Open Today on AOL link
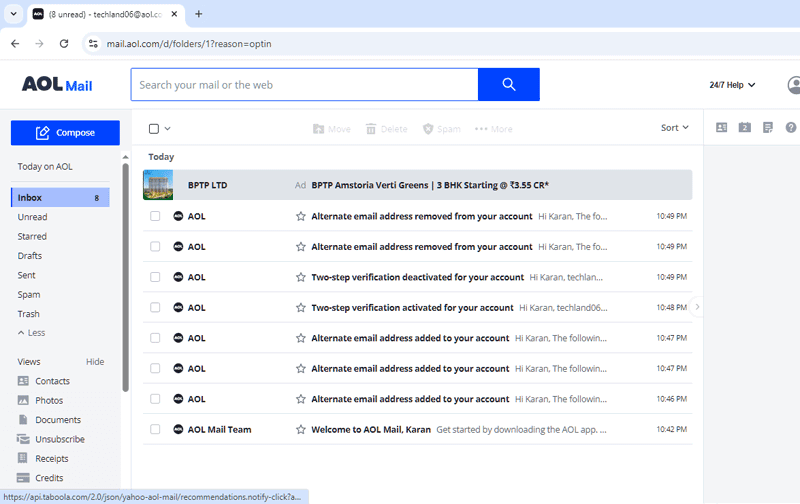The image size is (800, 504). 45,166
